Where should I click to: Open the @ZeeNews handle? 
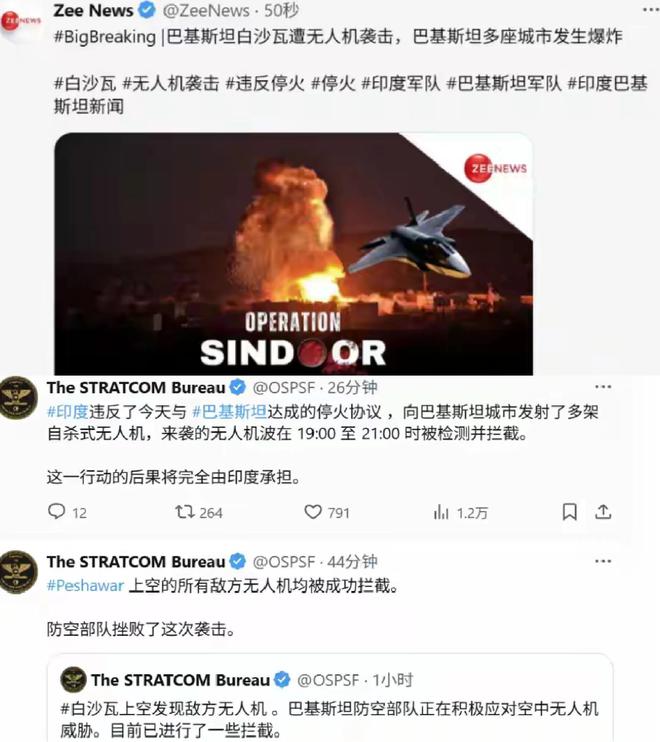(206, 10)
